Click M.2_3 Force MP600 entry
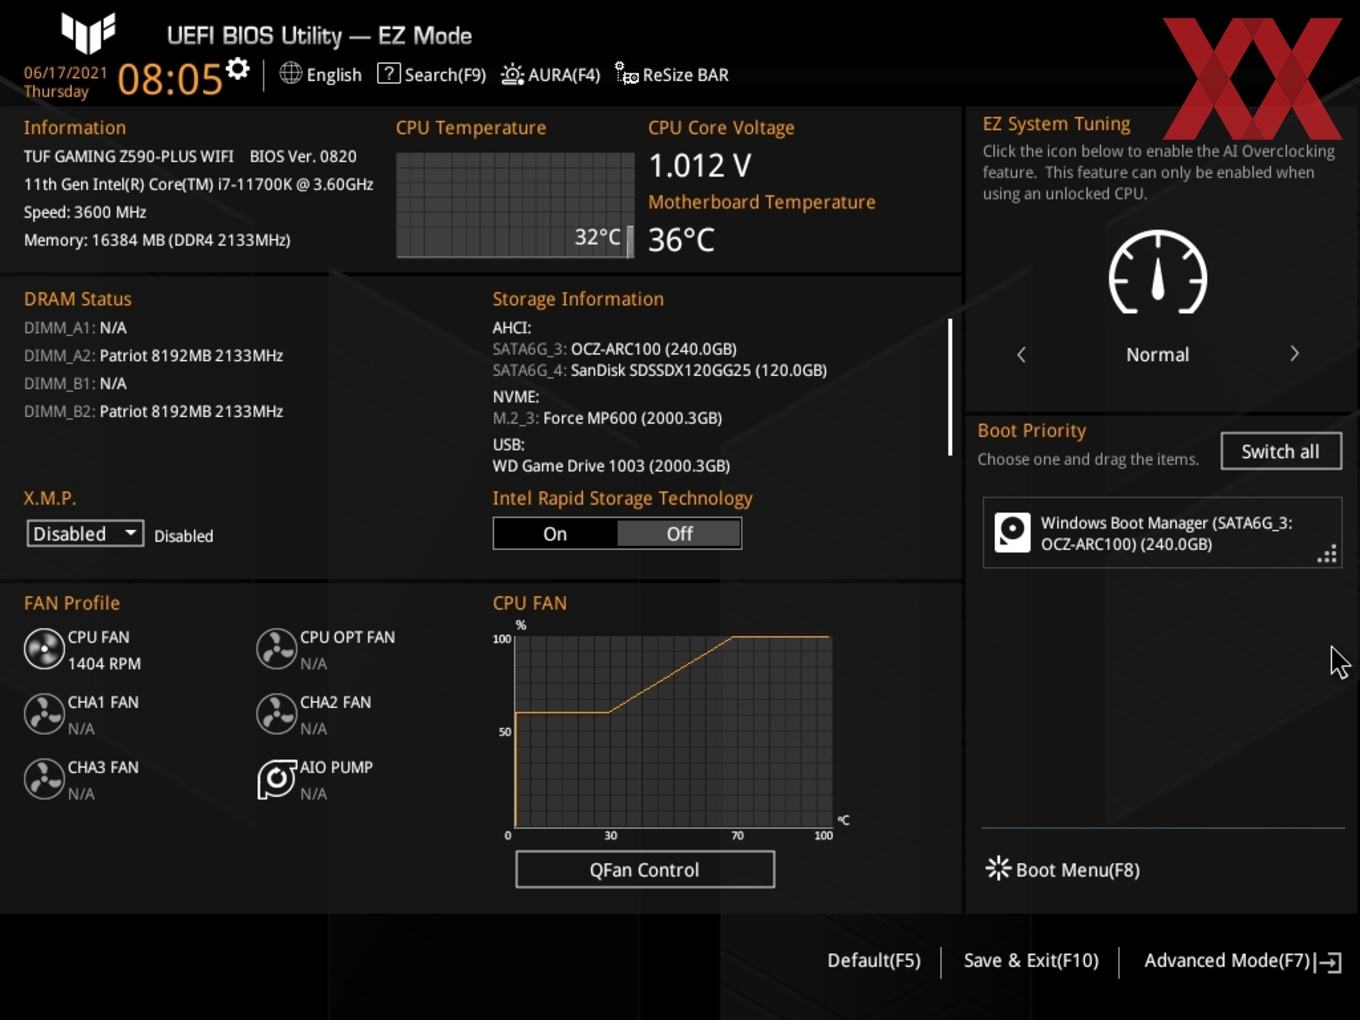The width and height of the screenshot is (1360, 1020). [607, 418]
